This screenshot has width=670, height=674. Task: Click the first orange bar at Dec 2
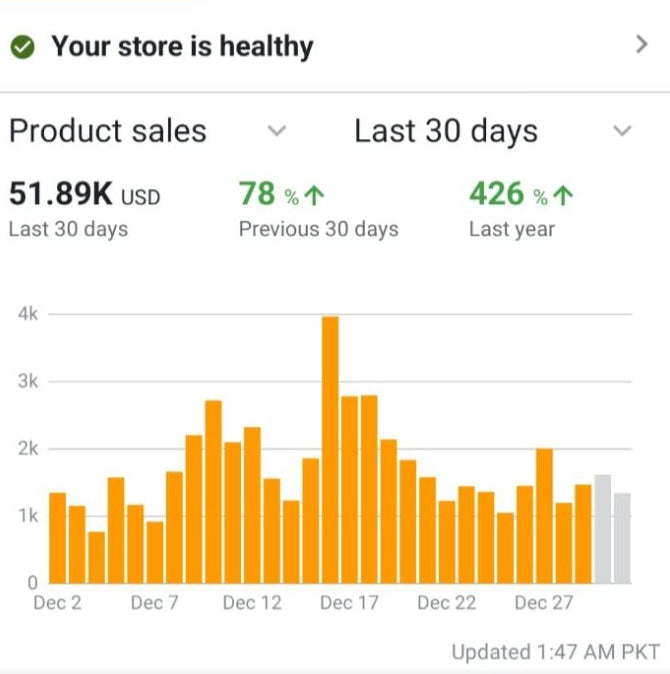(x=57, y=537)
